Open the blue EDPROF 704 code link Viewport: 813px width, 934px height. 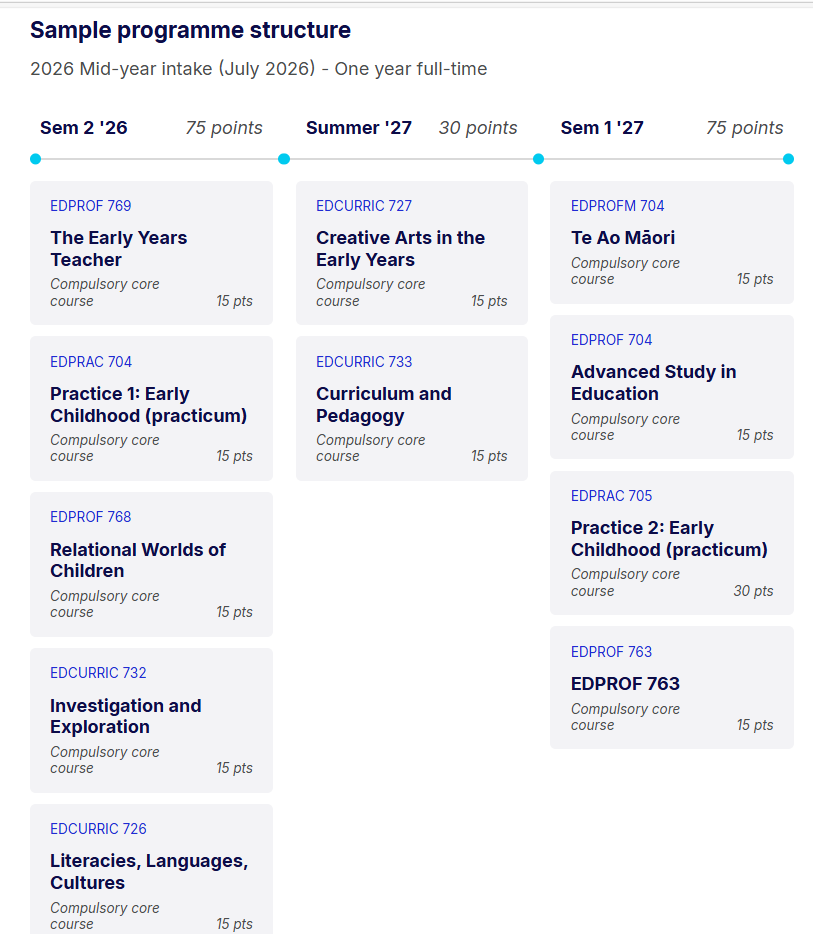611,340
